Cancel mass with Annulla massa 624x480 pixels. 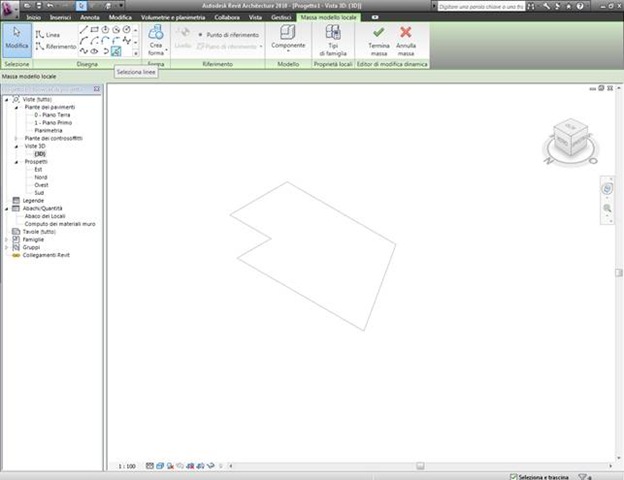click(x=406, y=41)
